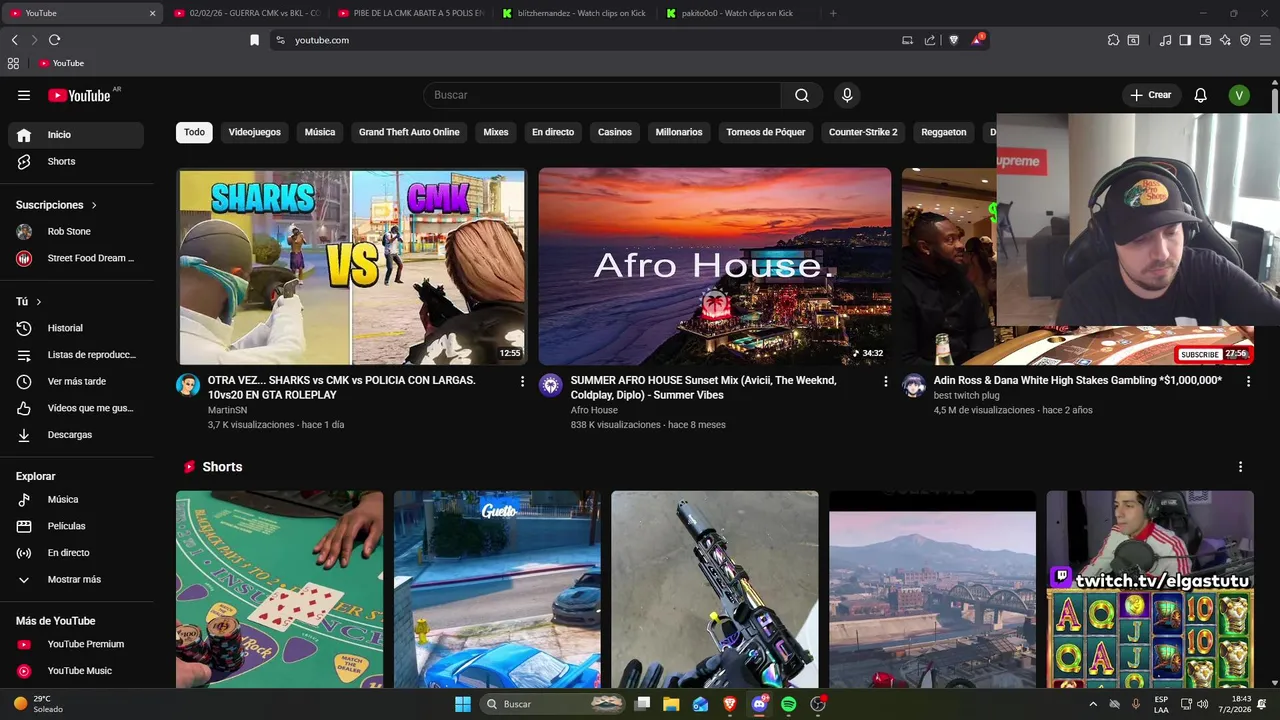
Task: Open options menu for Adin Ross video
Action: click(x=1248, y=381)
